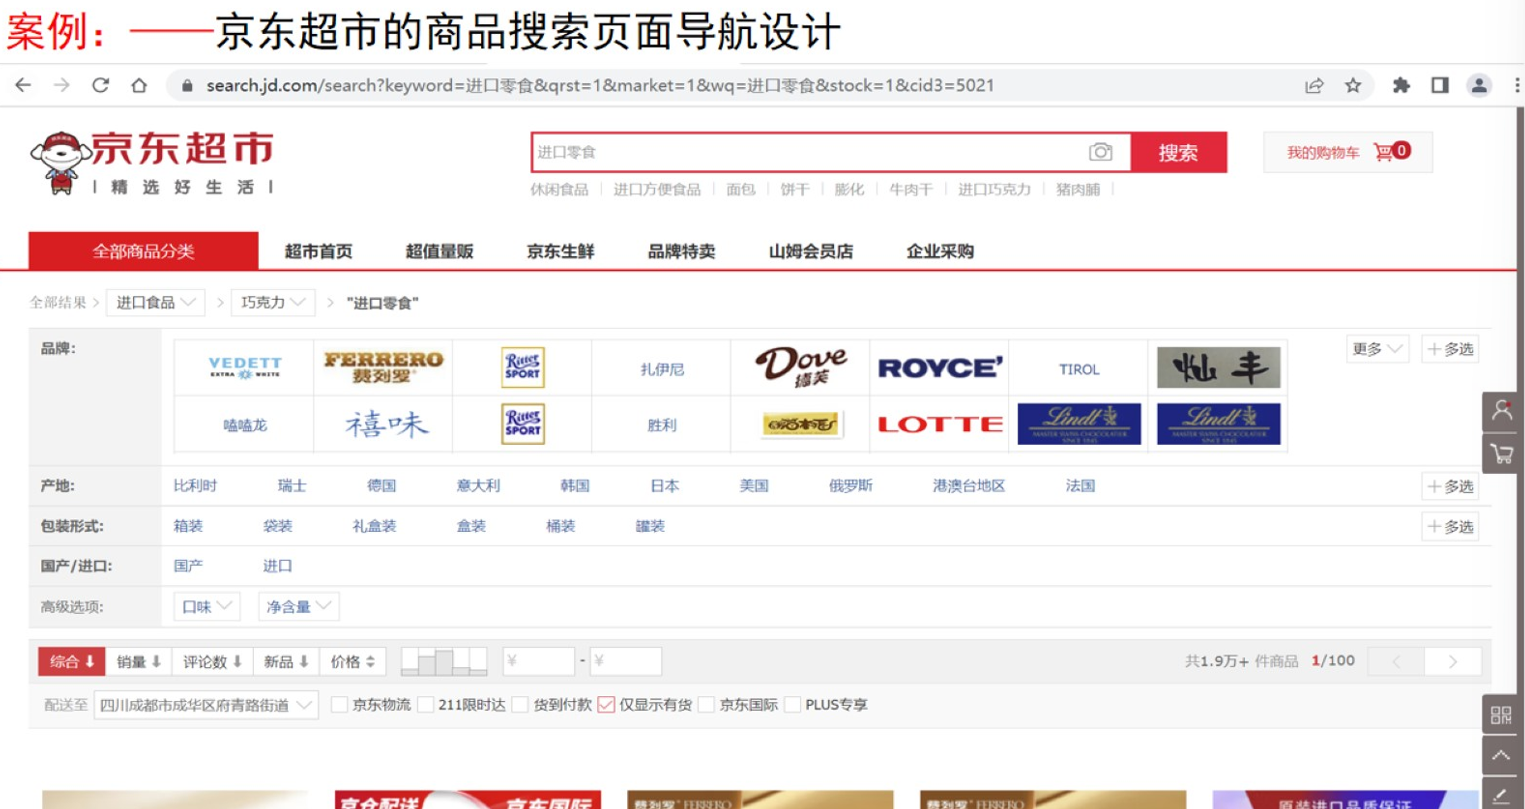Click the price range histogram graphic

[444, 661]
